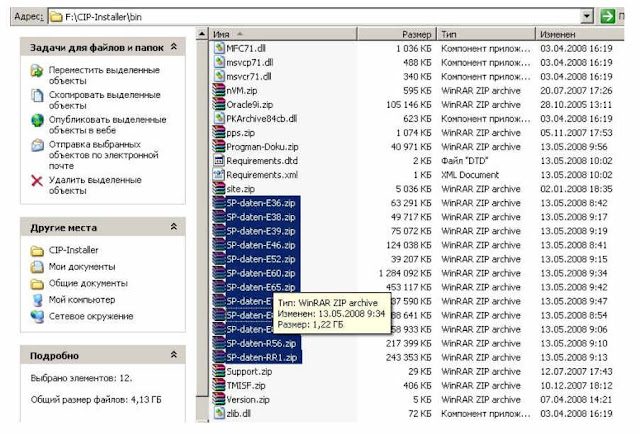The width and height of the screenshot is (640, 434).
Task: Select the nVM.zip archive icon
Action: 219,90
